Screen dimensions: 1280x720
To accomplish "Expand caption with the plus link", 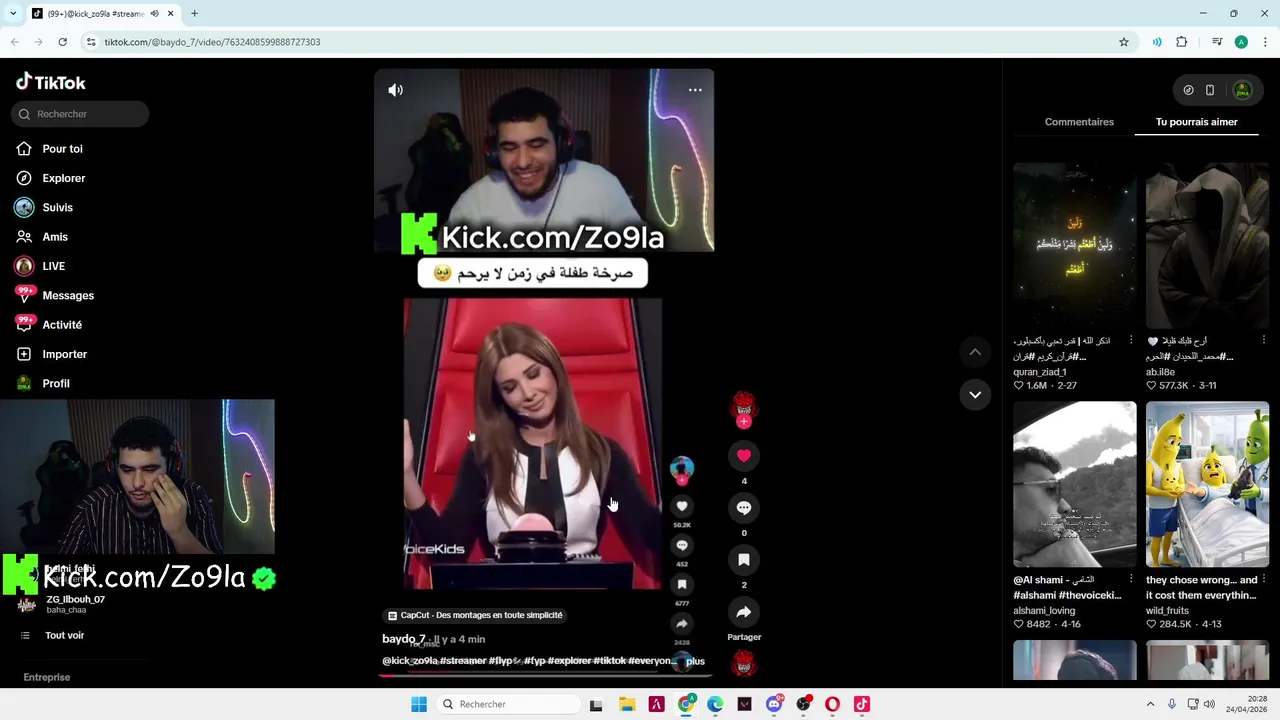I will pos(695,661).
